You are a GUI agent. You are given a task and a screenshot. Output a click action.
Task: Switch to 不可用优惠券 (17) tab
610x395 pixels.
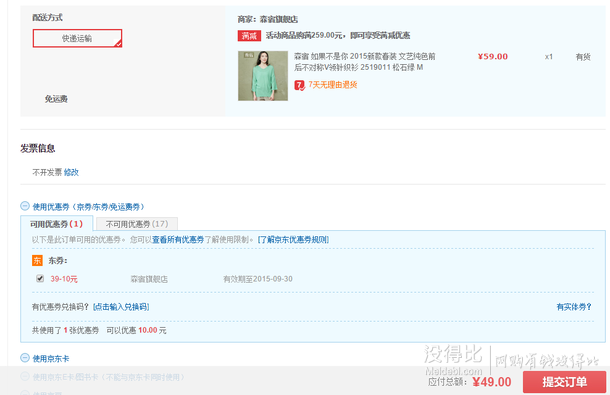tap(137, 224)
